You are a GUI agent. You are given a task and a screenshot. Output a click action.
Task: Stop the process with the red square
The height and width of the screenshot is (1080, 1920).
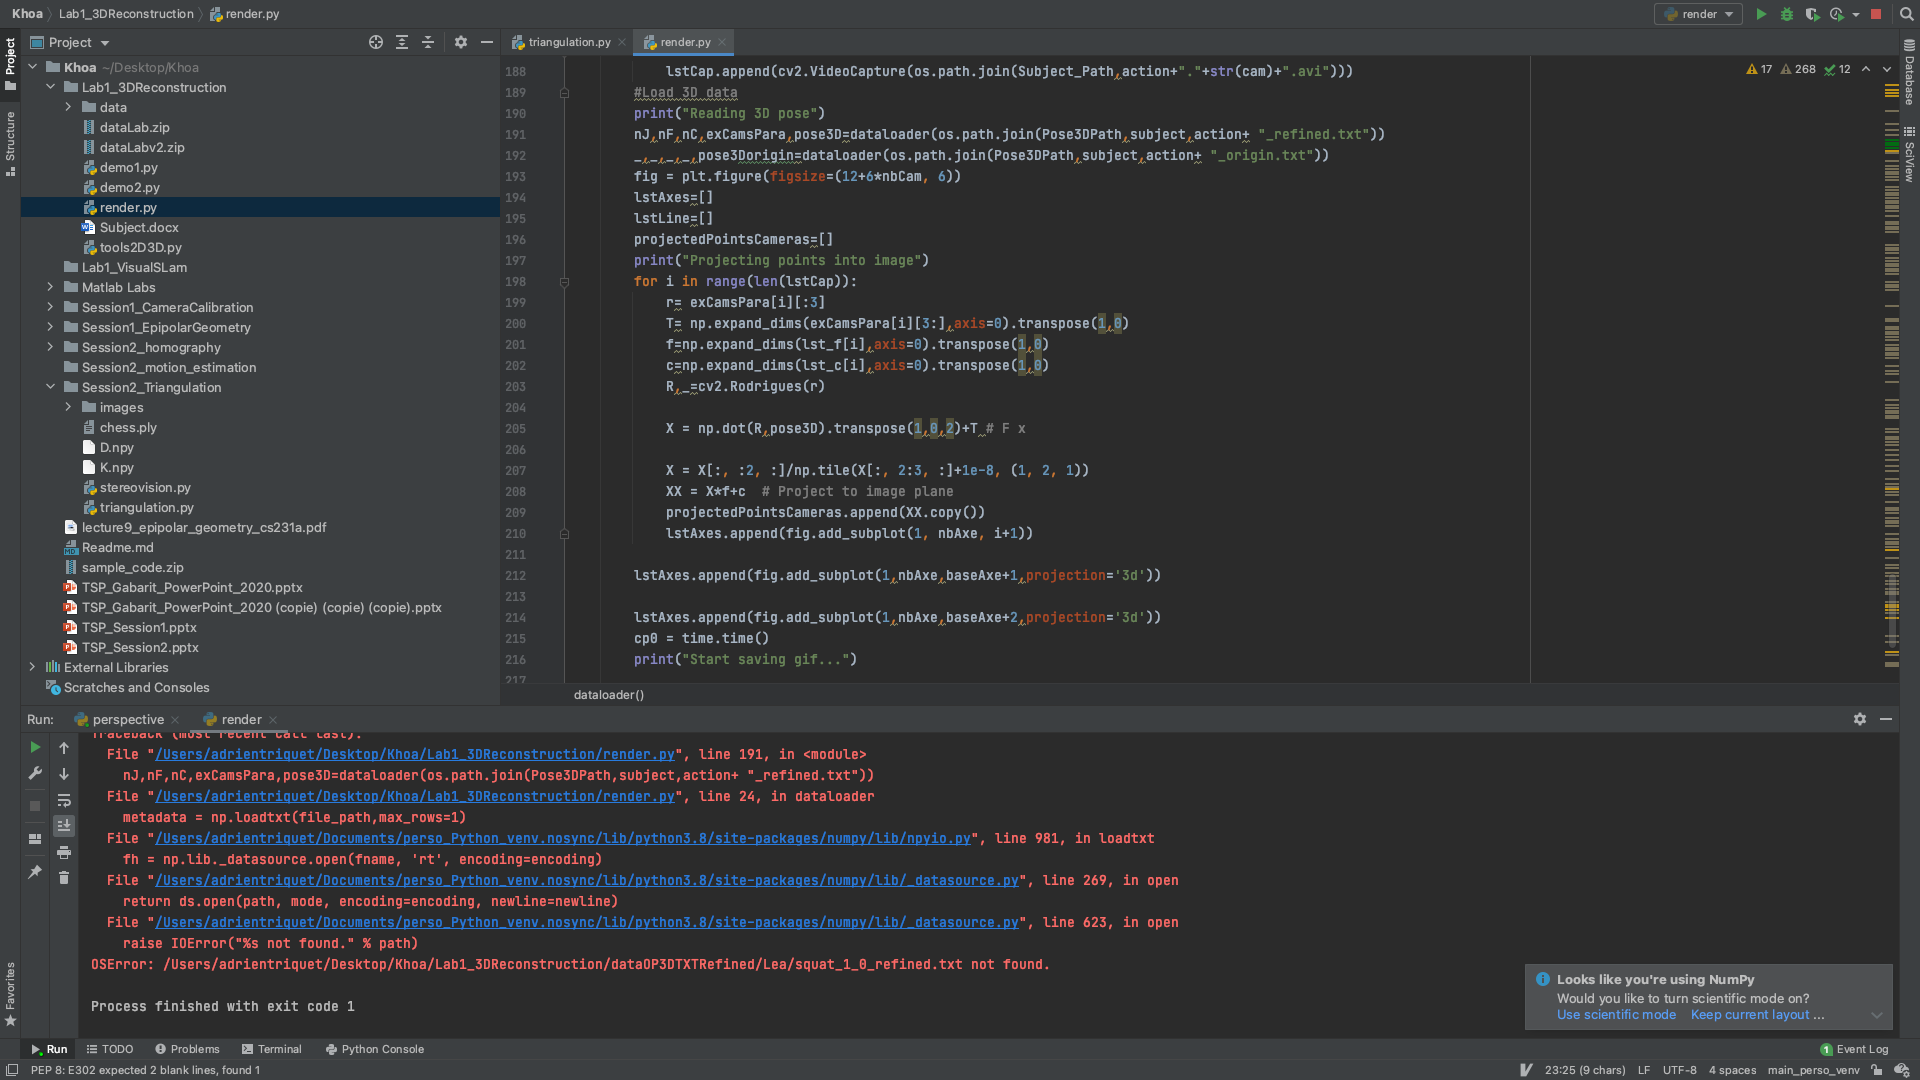point(1876,14)
